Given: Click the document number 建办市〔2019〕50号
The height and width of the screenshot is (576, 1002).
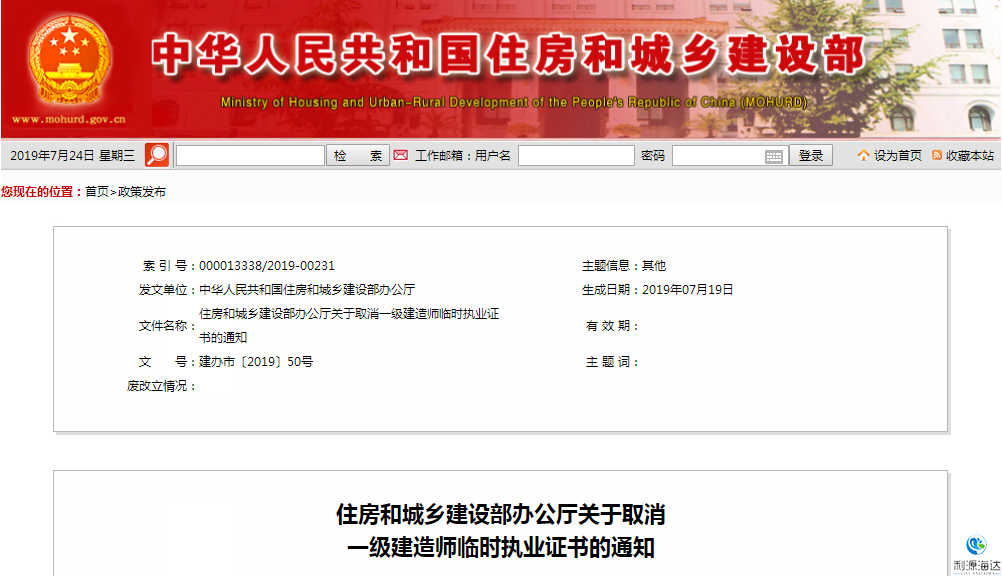Looking at the screenshot, I should [x=256, y=362].
